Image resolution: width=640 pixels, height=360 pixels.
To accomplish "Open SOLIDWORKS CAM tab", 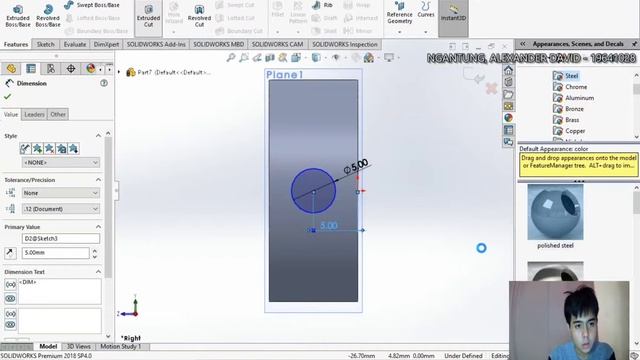I will 277,44.
